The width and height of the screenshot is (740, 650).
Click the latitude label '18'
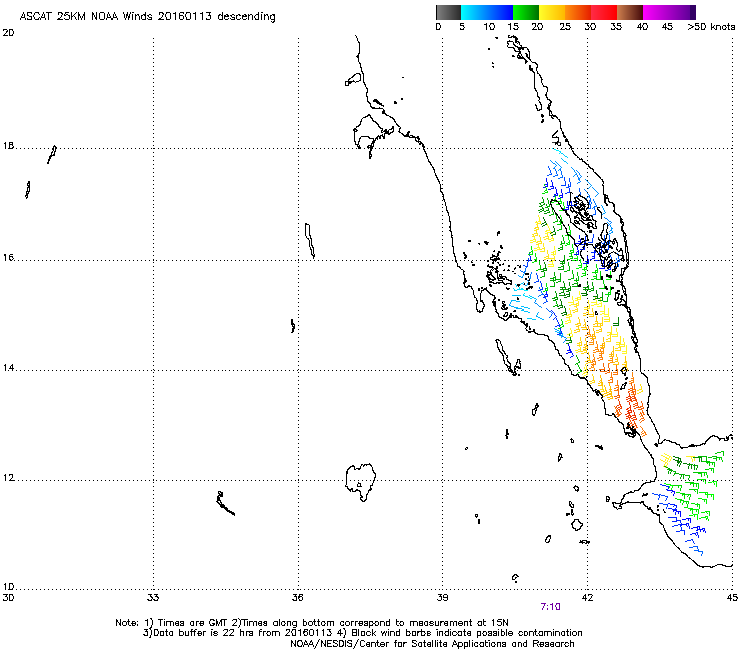click(8, 146)
